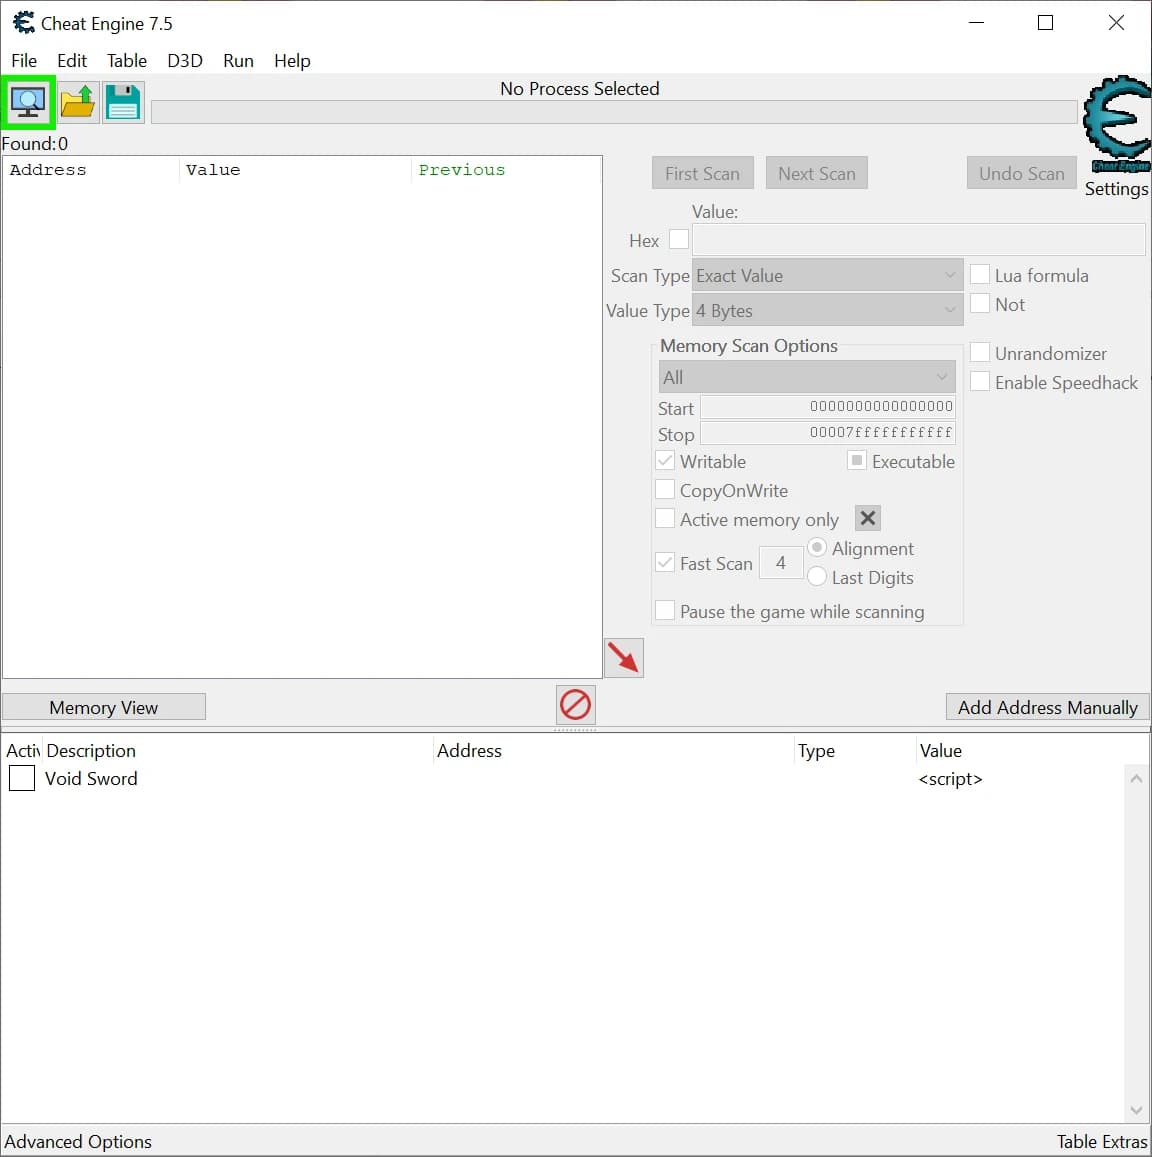Click the scan progress bar

click(614, 112)
